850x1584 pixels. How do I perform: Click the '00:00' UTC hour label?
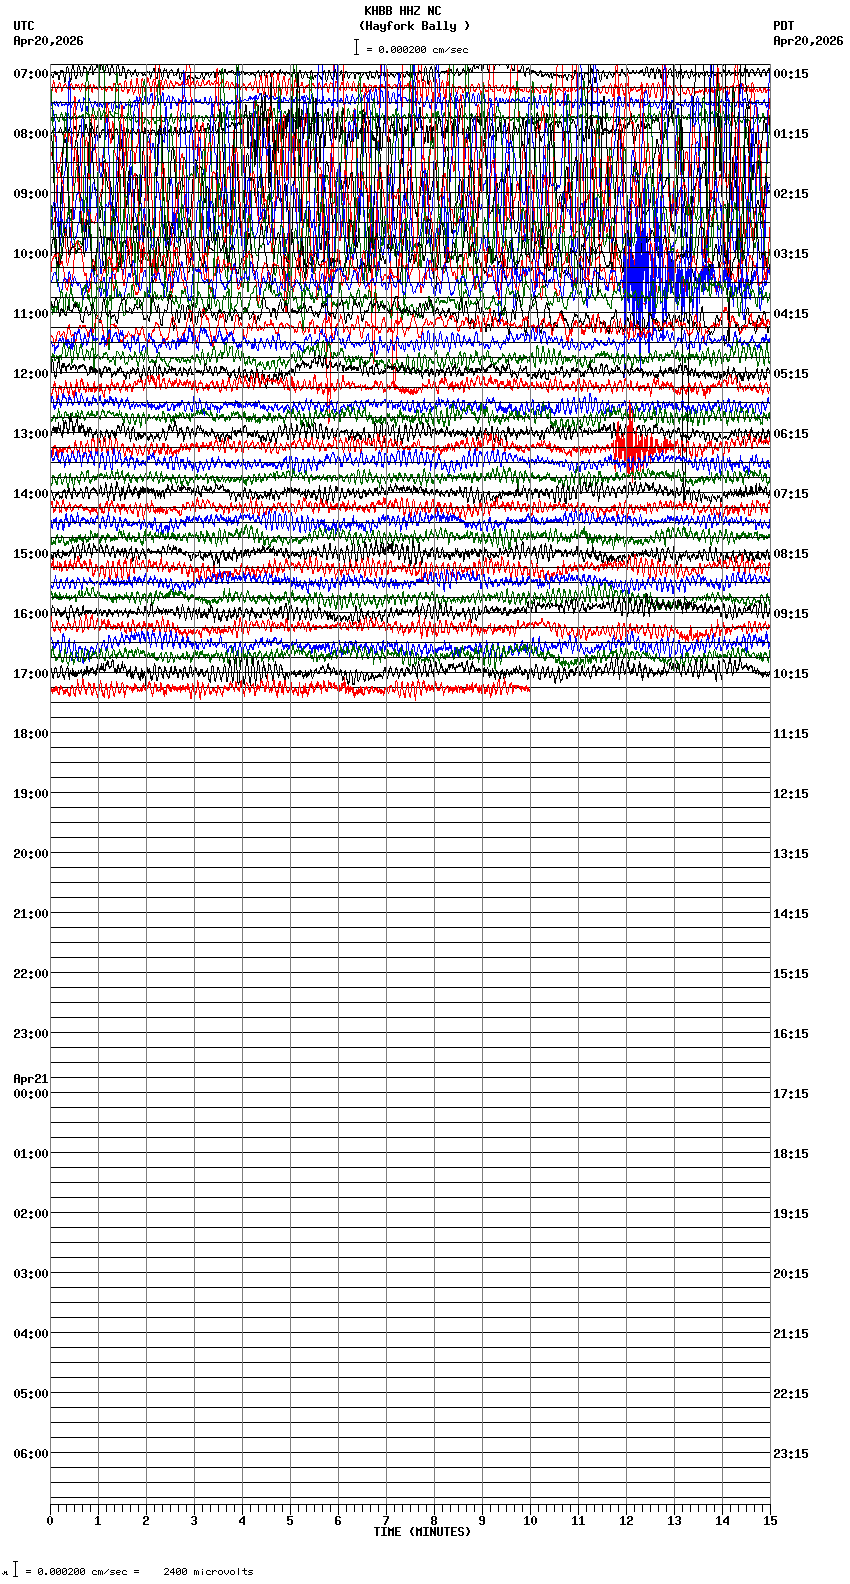[x=31, y=1094]
